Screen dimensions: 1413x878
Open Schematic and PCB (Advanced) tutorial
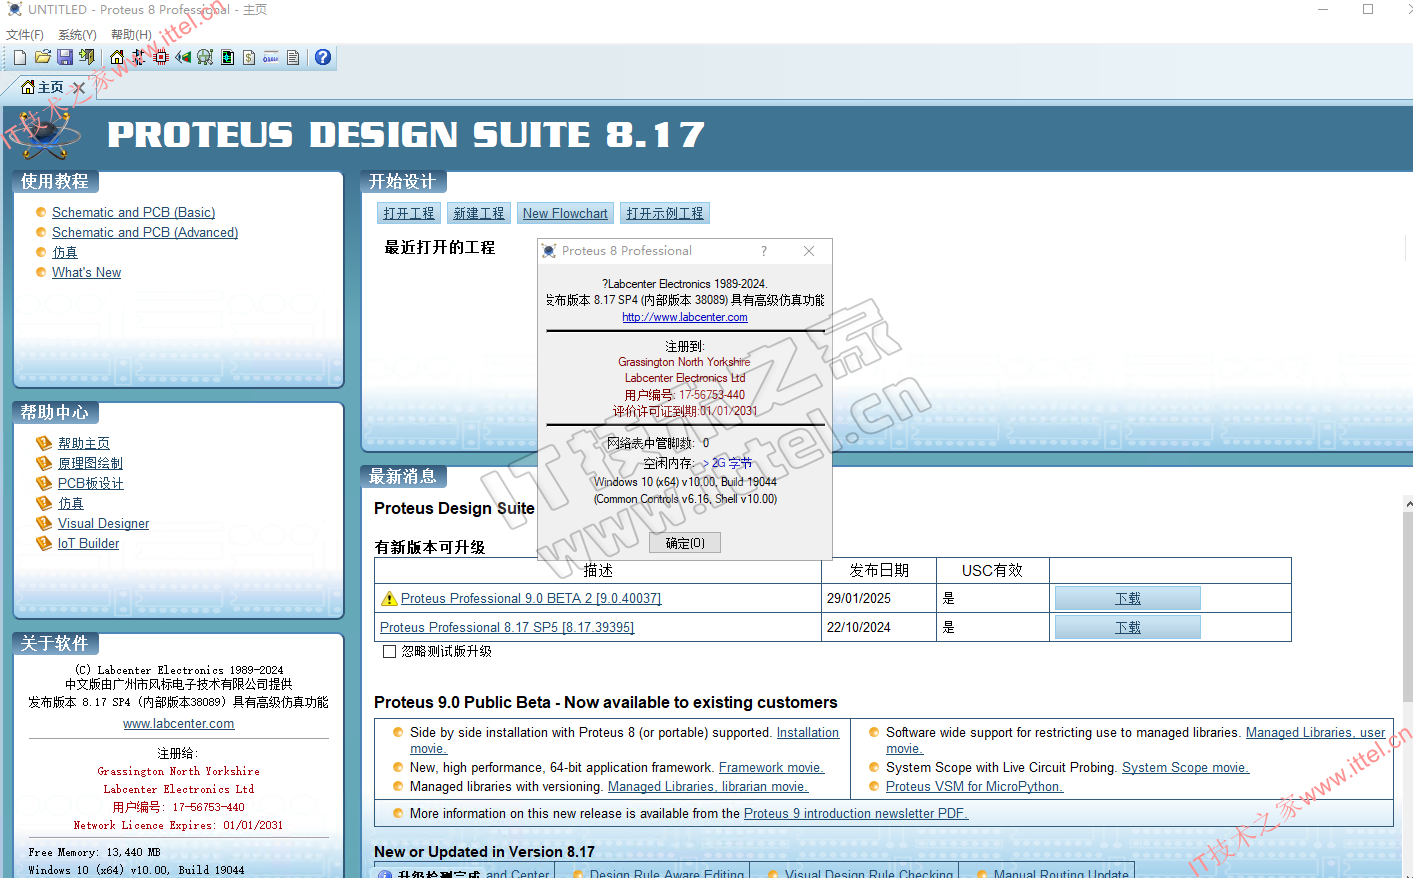coord(145,232)
